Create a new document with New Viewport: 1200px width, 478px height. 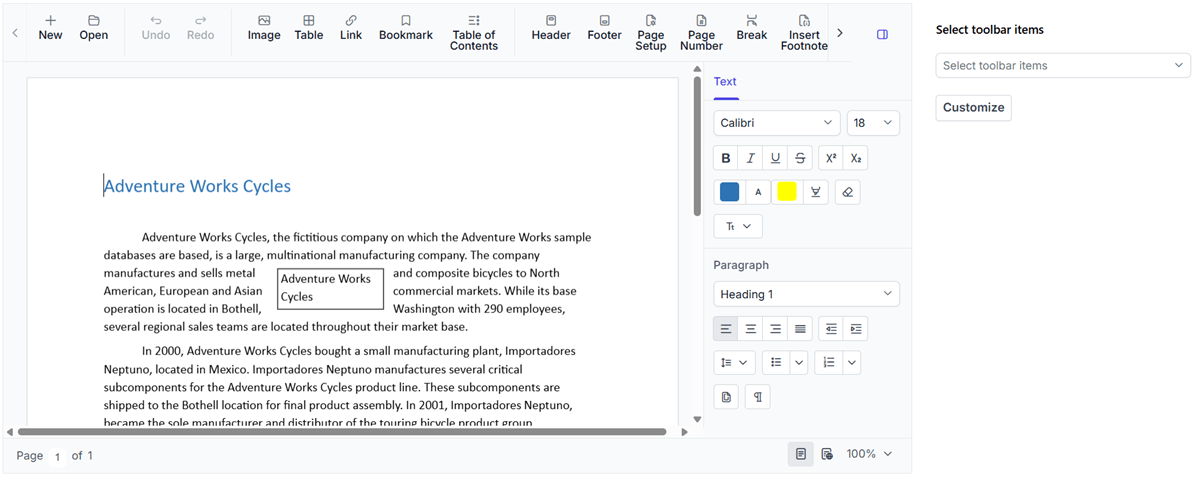click(50, 28)
